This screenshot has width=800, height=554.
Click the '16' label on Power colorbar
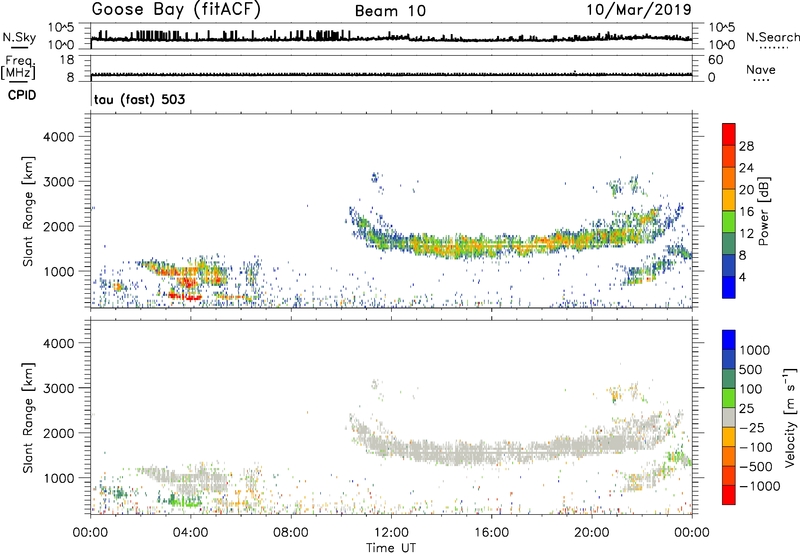pyautogui.click(x=746, y=212)
